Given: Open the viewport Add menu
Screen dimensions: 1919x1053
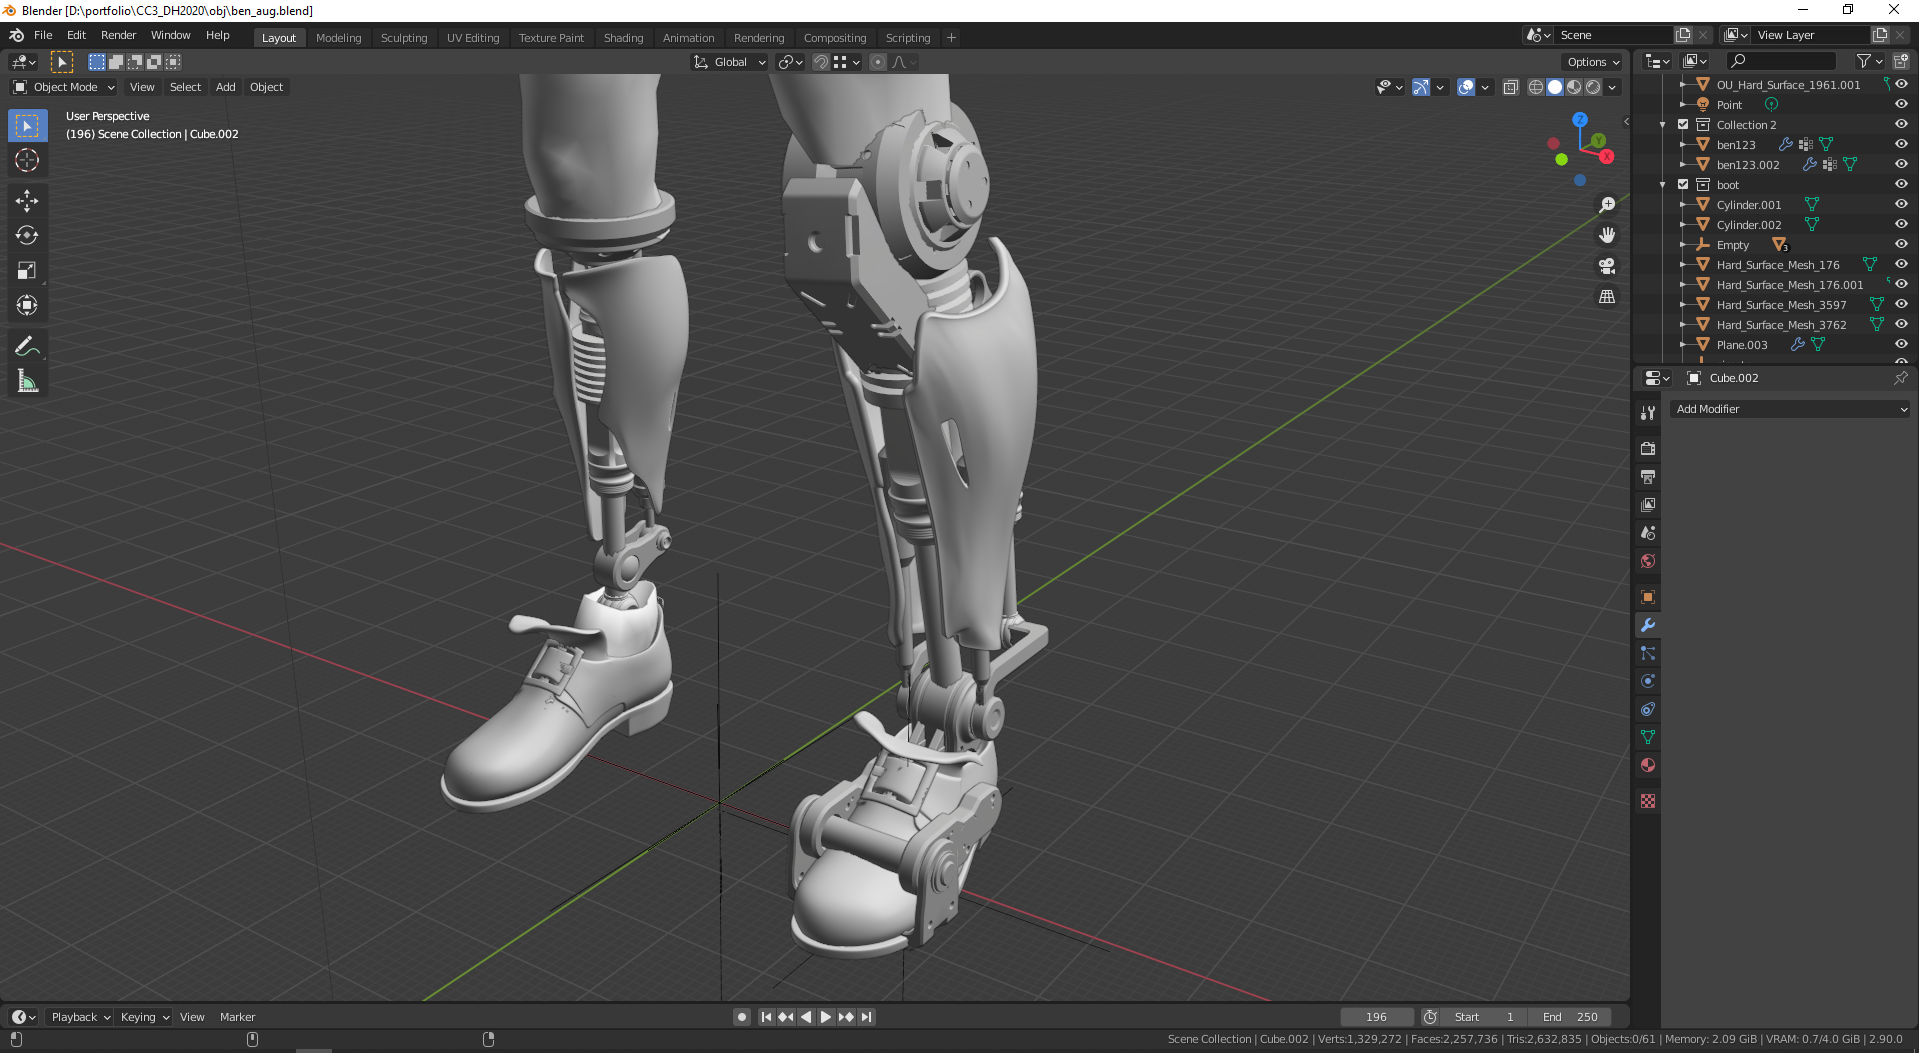Looking at the screenshot, I should point(226,87).
